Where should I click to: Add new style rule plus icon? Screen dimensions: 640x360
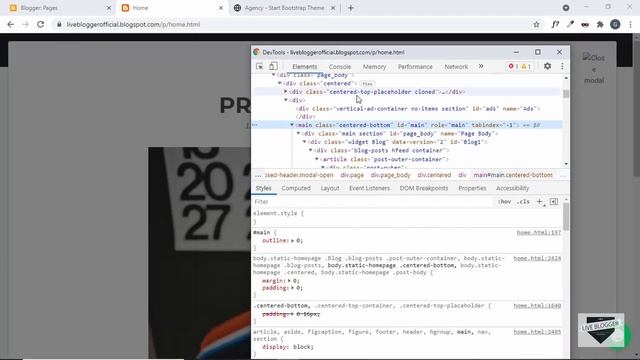click(x=540, y=202)
